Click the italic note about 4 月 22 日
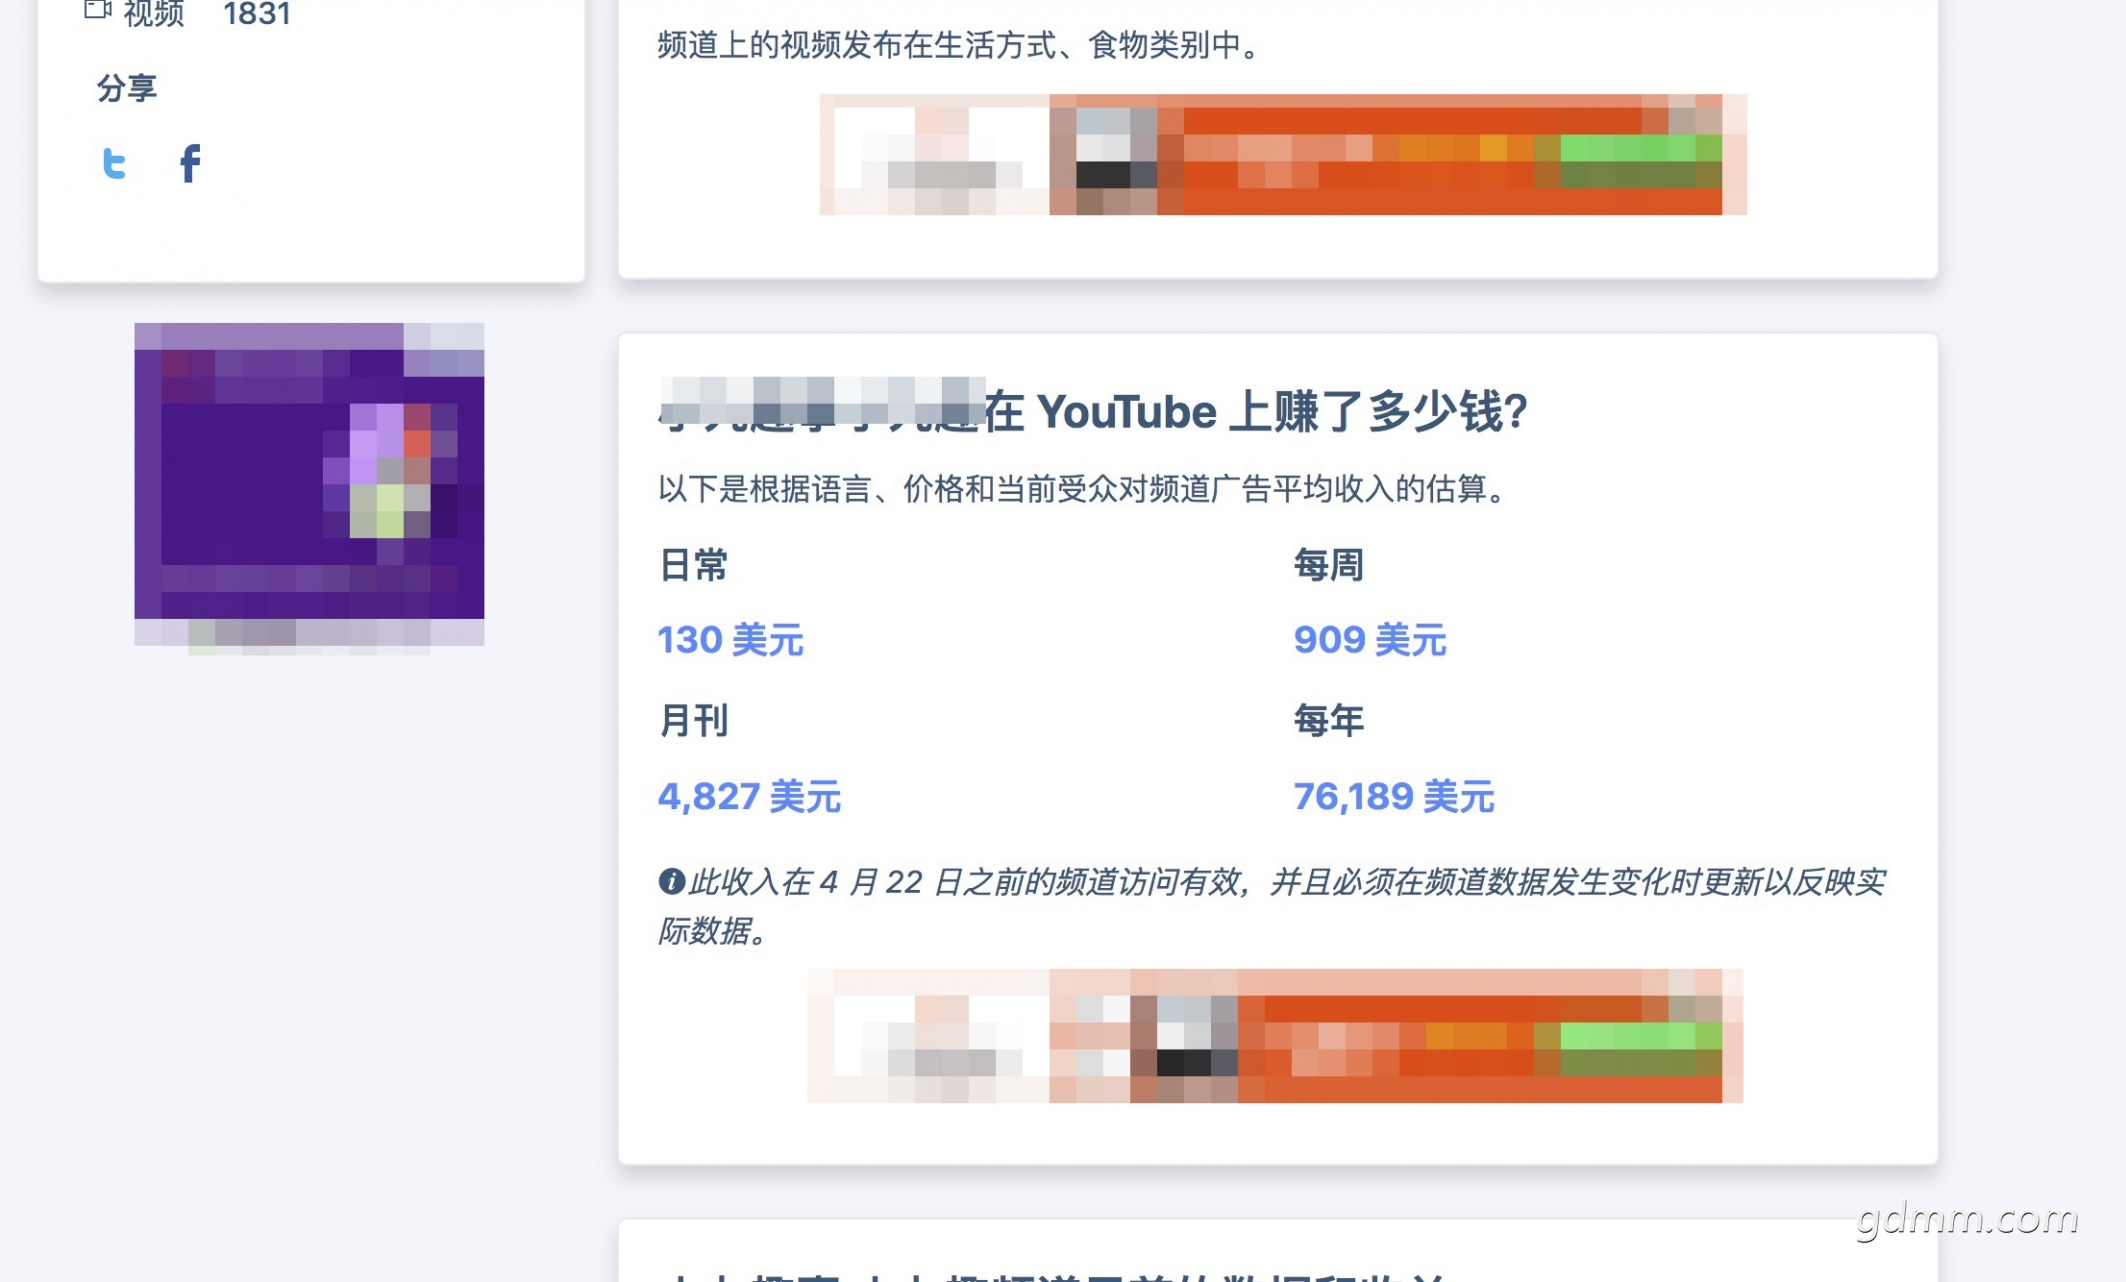This screenshot has width=2126, height=1282. click(1272, 906)
